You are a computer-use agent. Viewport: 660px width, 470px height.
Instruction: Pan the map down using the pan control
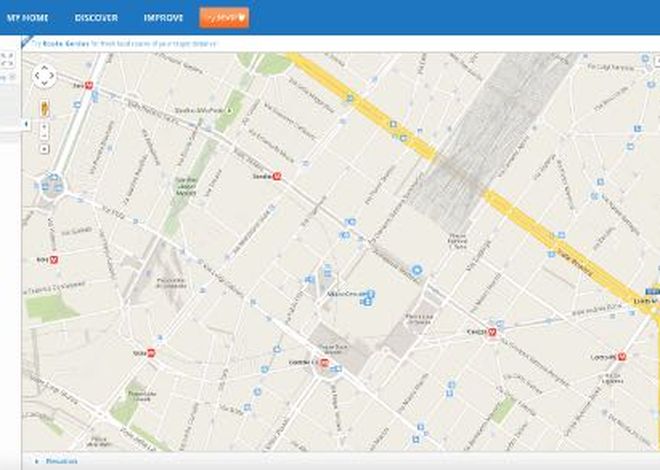pyautogui.click(x=44, y=84)
